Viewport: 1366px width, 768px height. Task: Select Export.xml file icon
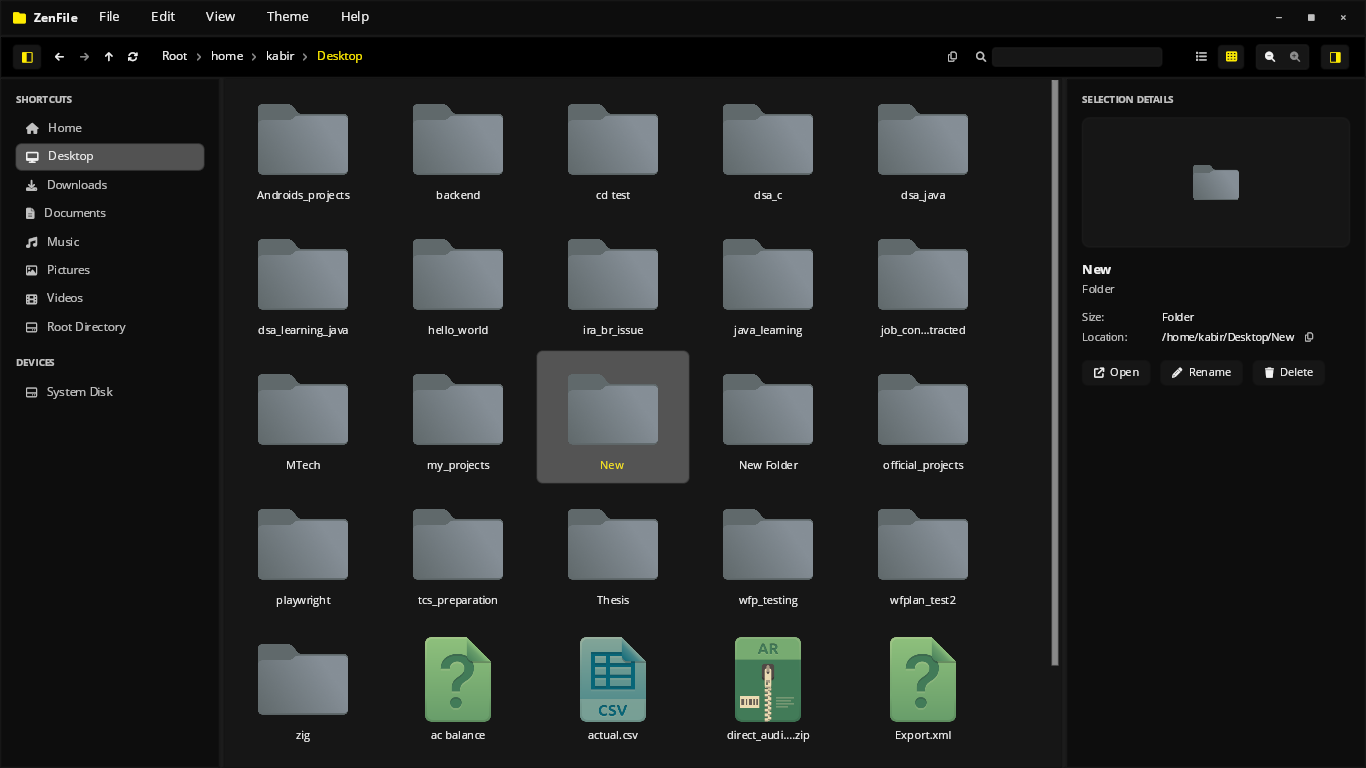pyautogui.click(x=923, y=680)
